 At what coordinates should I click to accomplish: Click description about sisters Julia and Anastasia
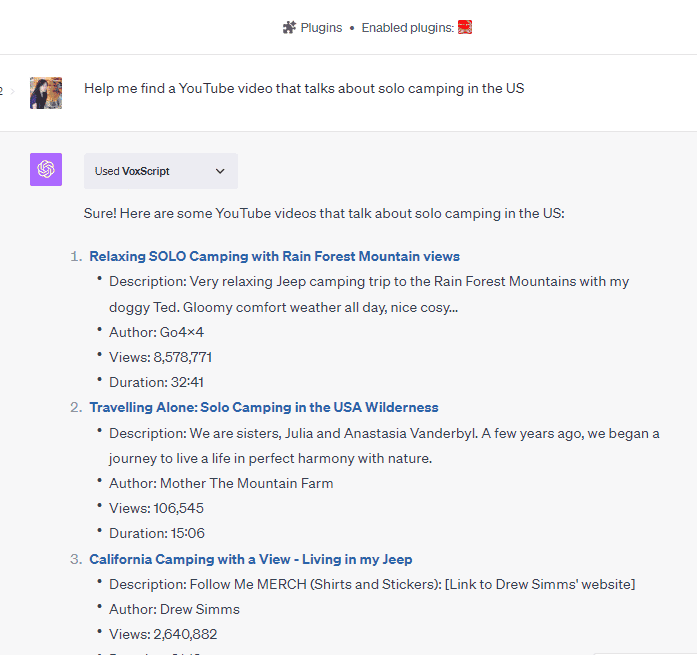(384, 446)
